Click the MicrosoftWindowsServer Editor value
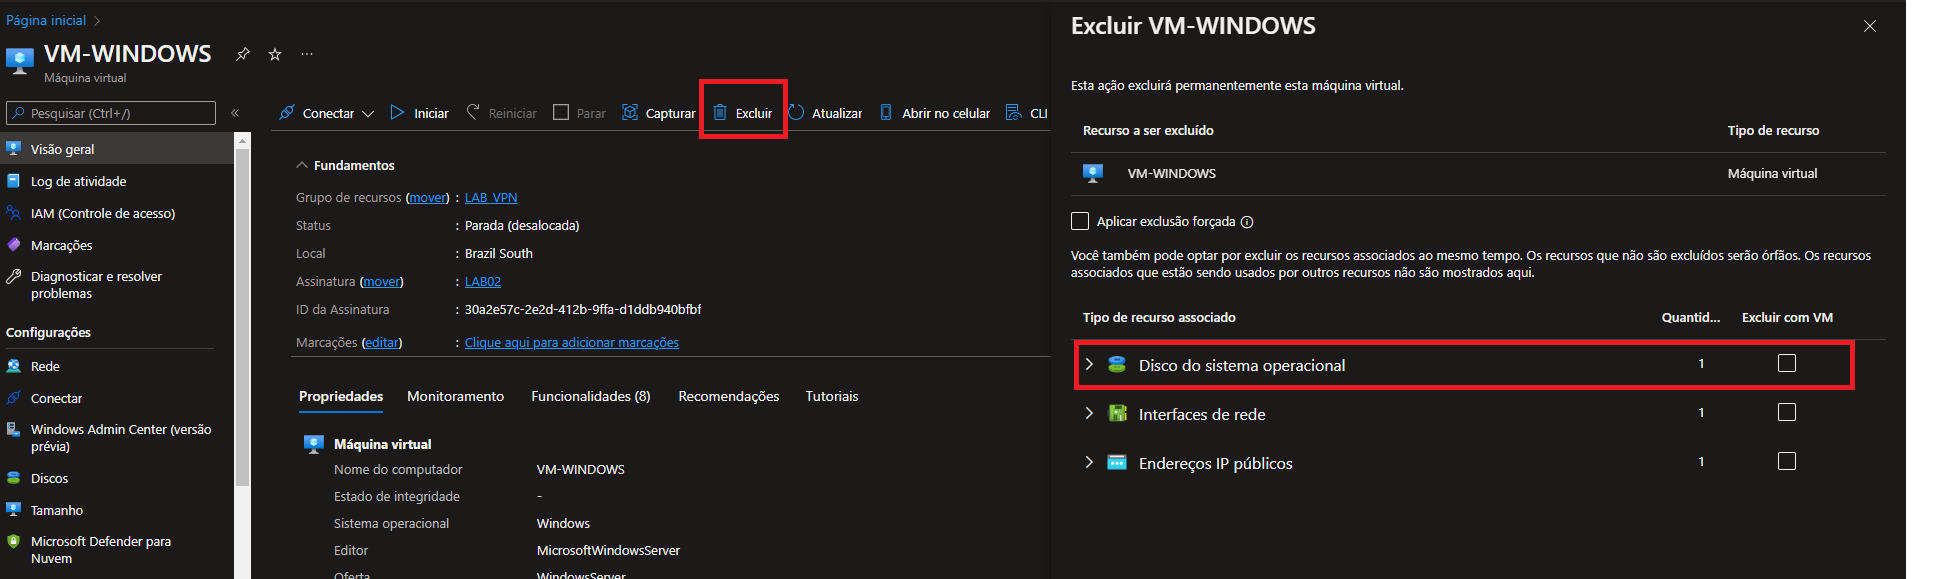 click(608, 551)
